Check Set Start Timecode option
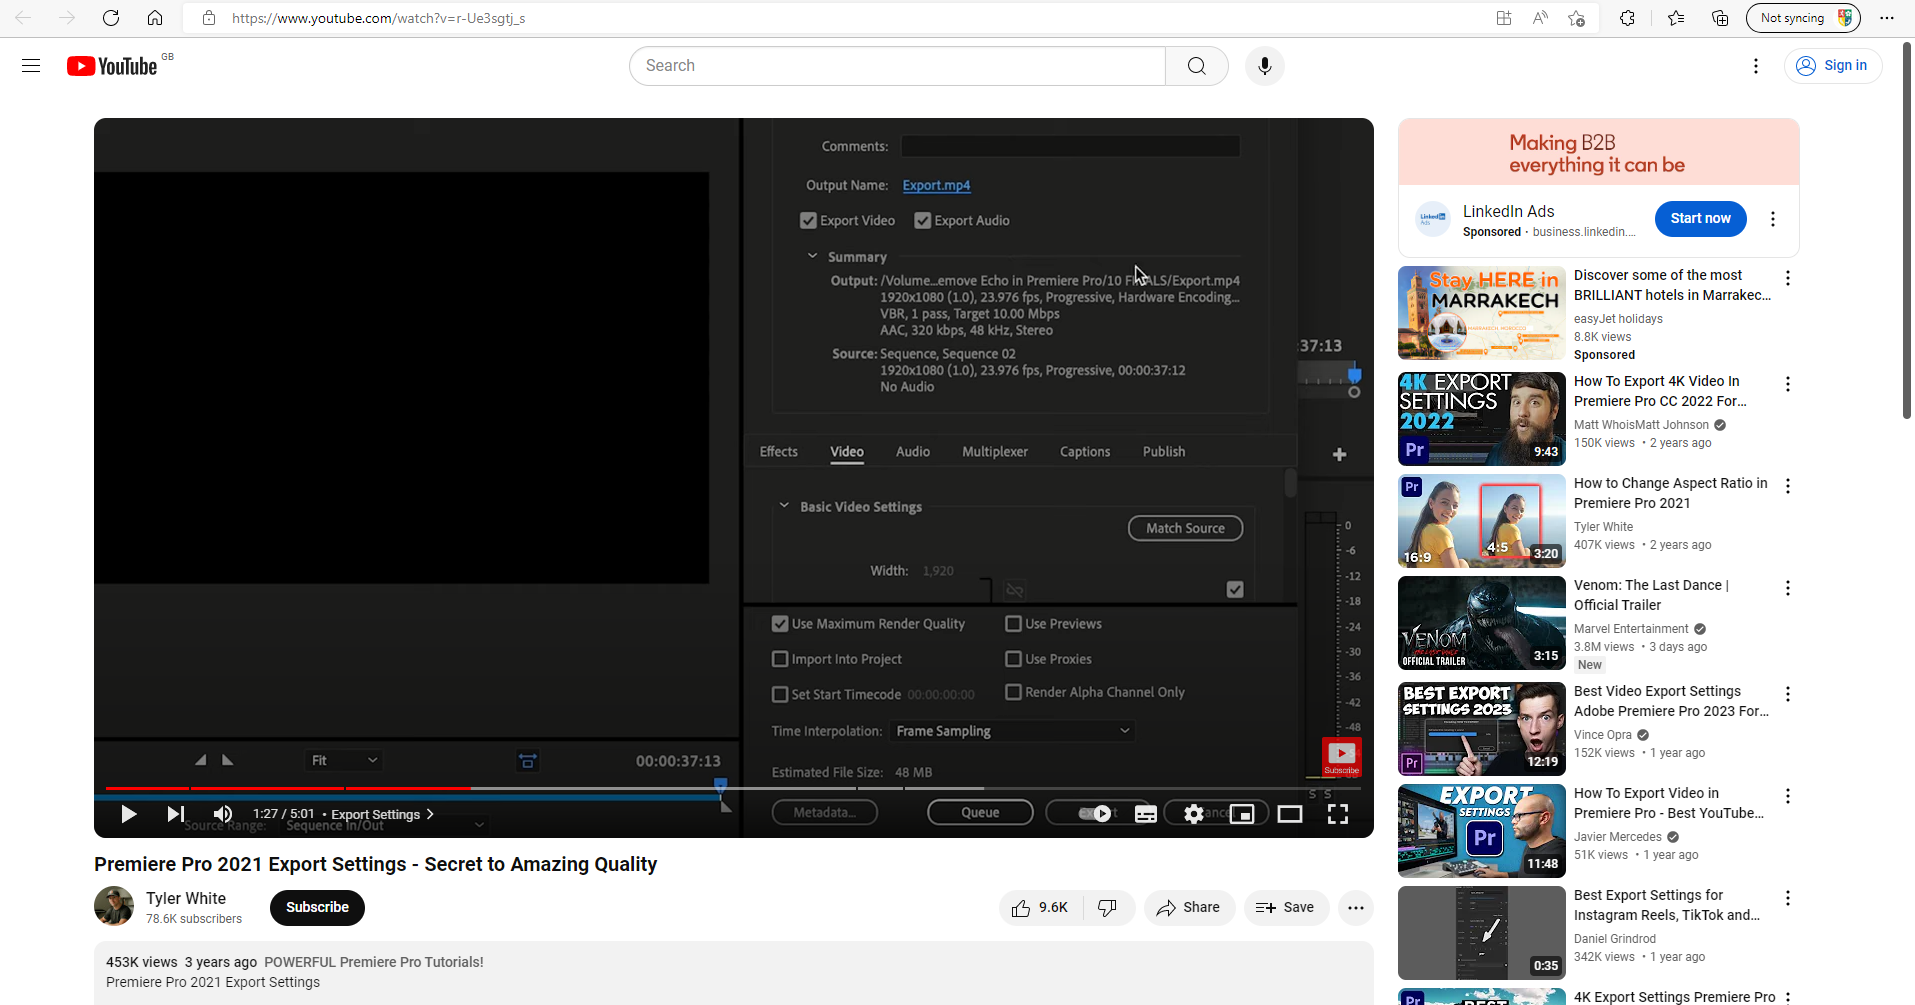The height and width of the screenshot is (1005, 1915). point(780,694)
